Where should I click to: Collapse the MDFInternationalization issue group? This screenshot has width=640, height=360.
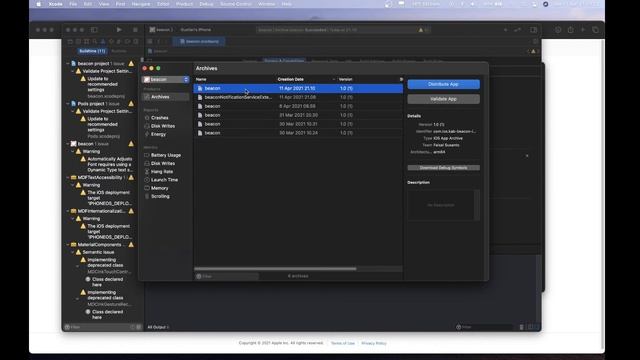tap(68, 211)
